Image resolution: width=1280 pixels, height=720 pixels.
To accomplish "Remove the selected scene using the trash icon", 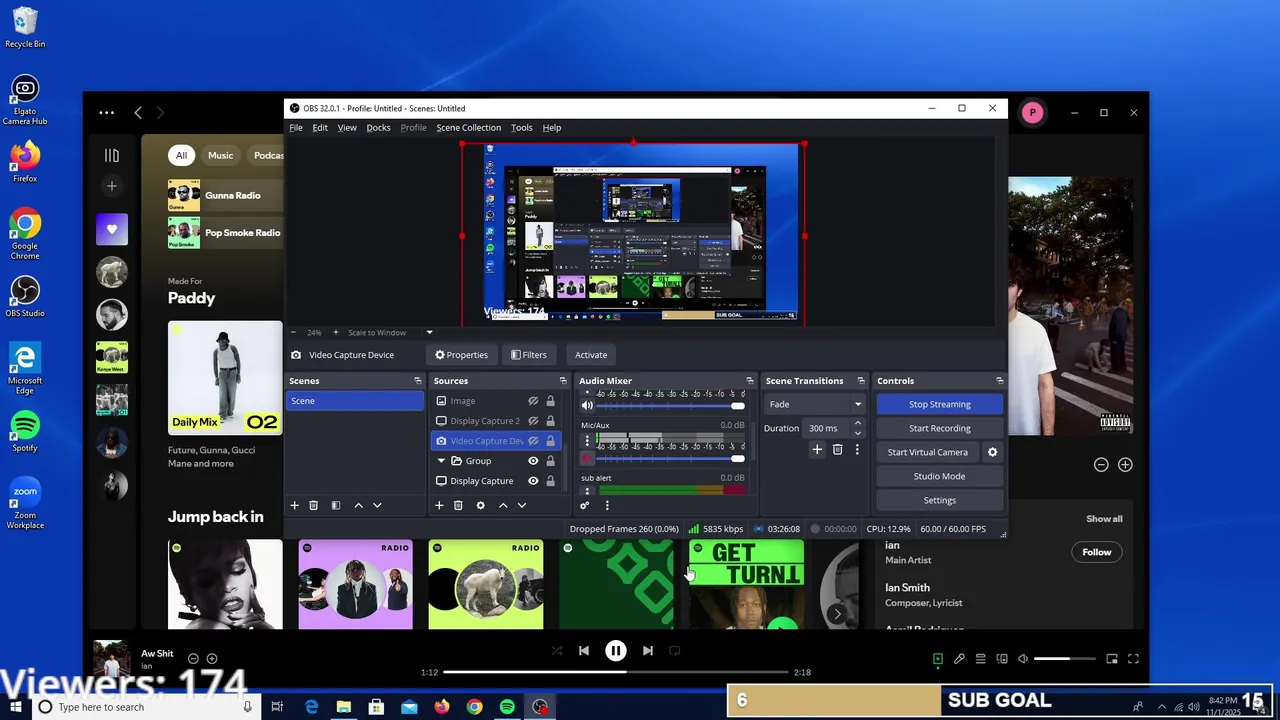I will coord(313,505).
